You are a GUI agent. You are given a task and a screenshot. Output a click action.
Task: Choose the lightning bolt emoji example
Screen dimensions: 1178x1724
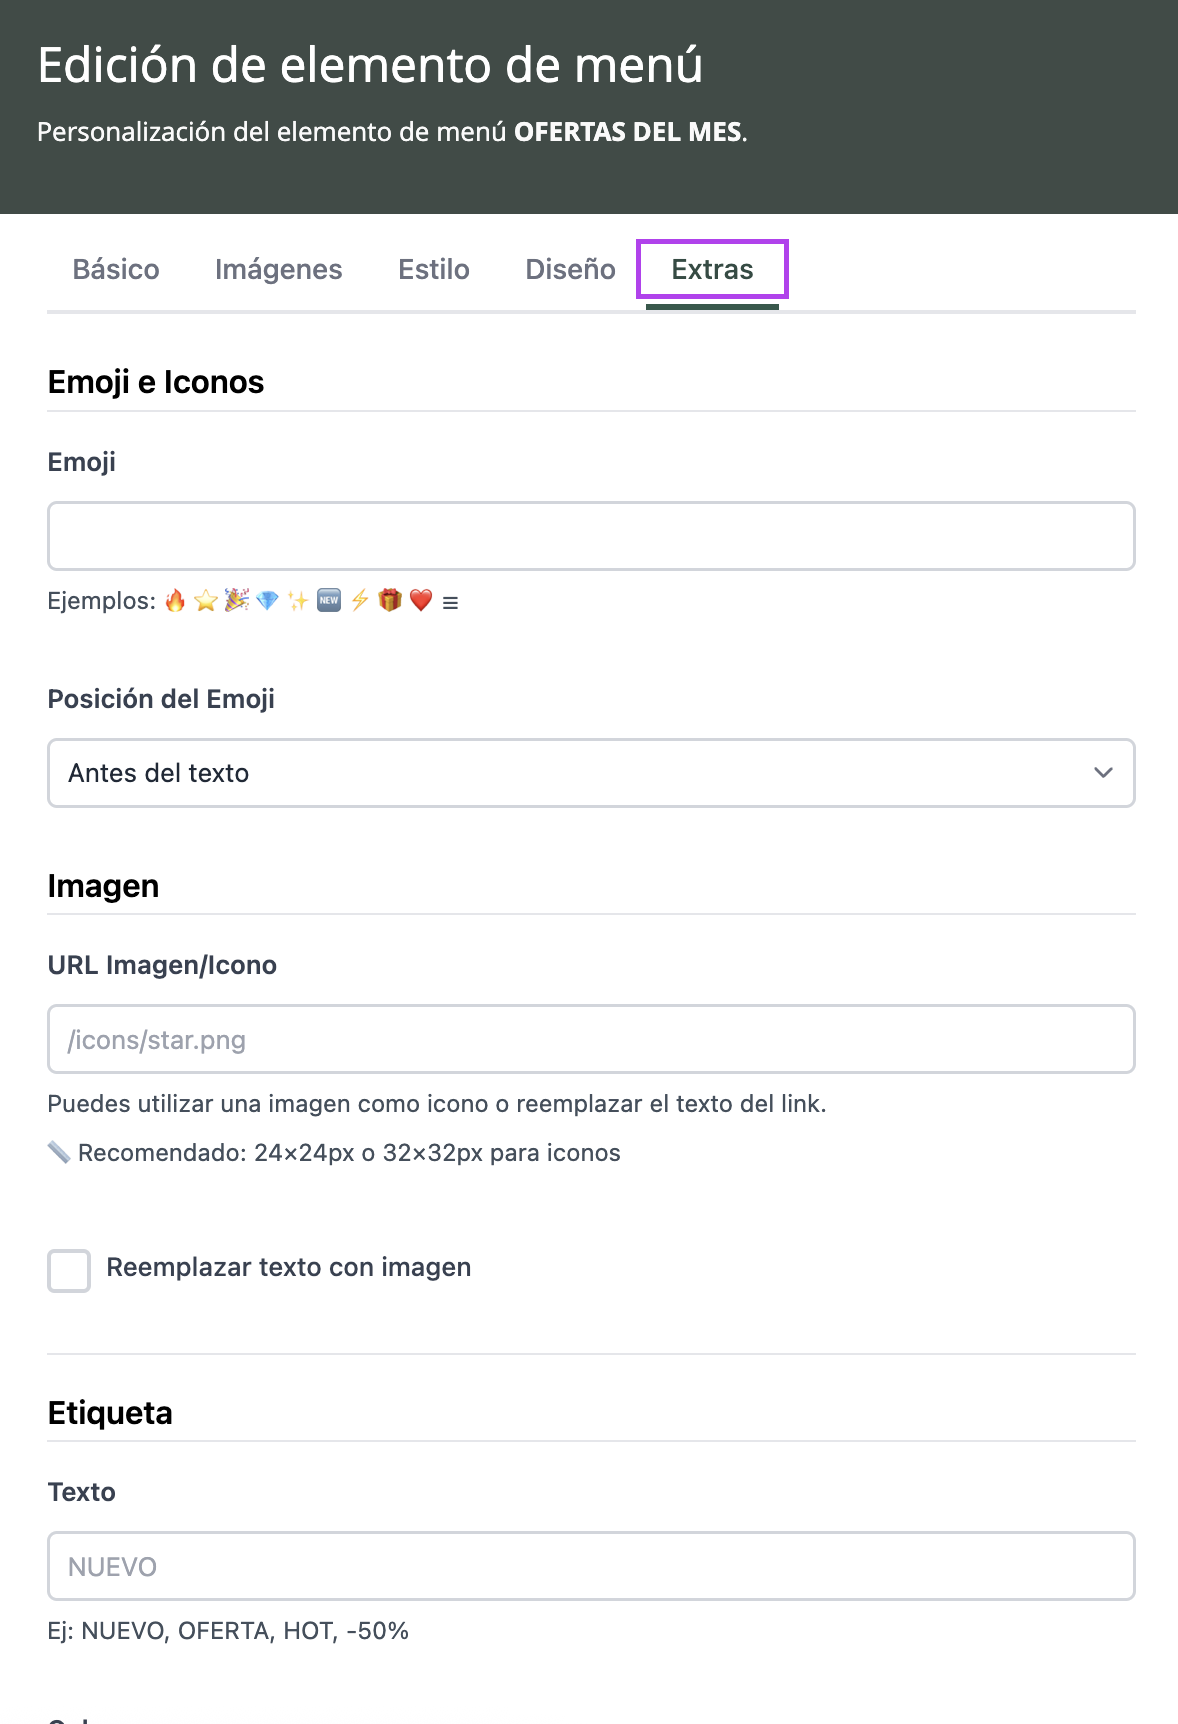tap(360, 601)
